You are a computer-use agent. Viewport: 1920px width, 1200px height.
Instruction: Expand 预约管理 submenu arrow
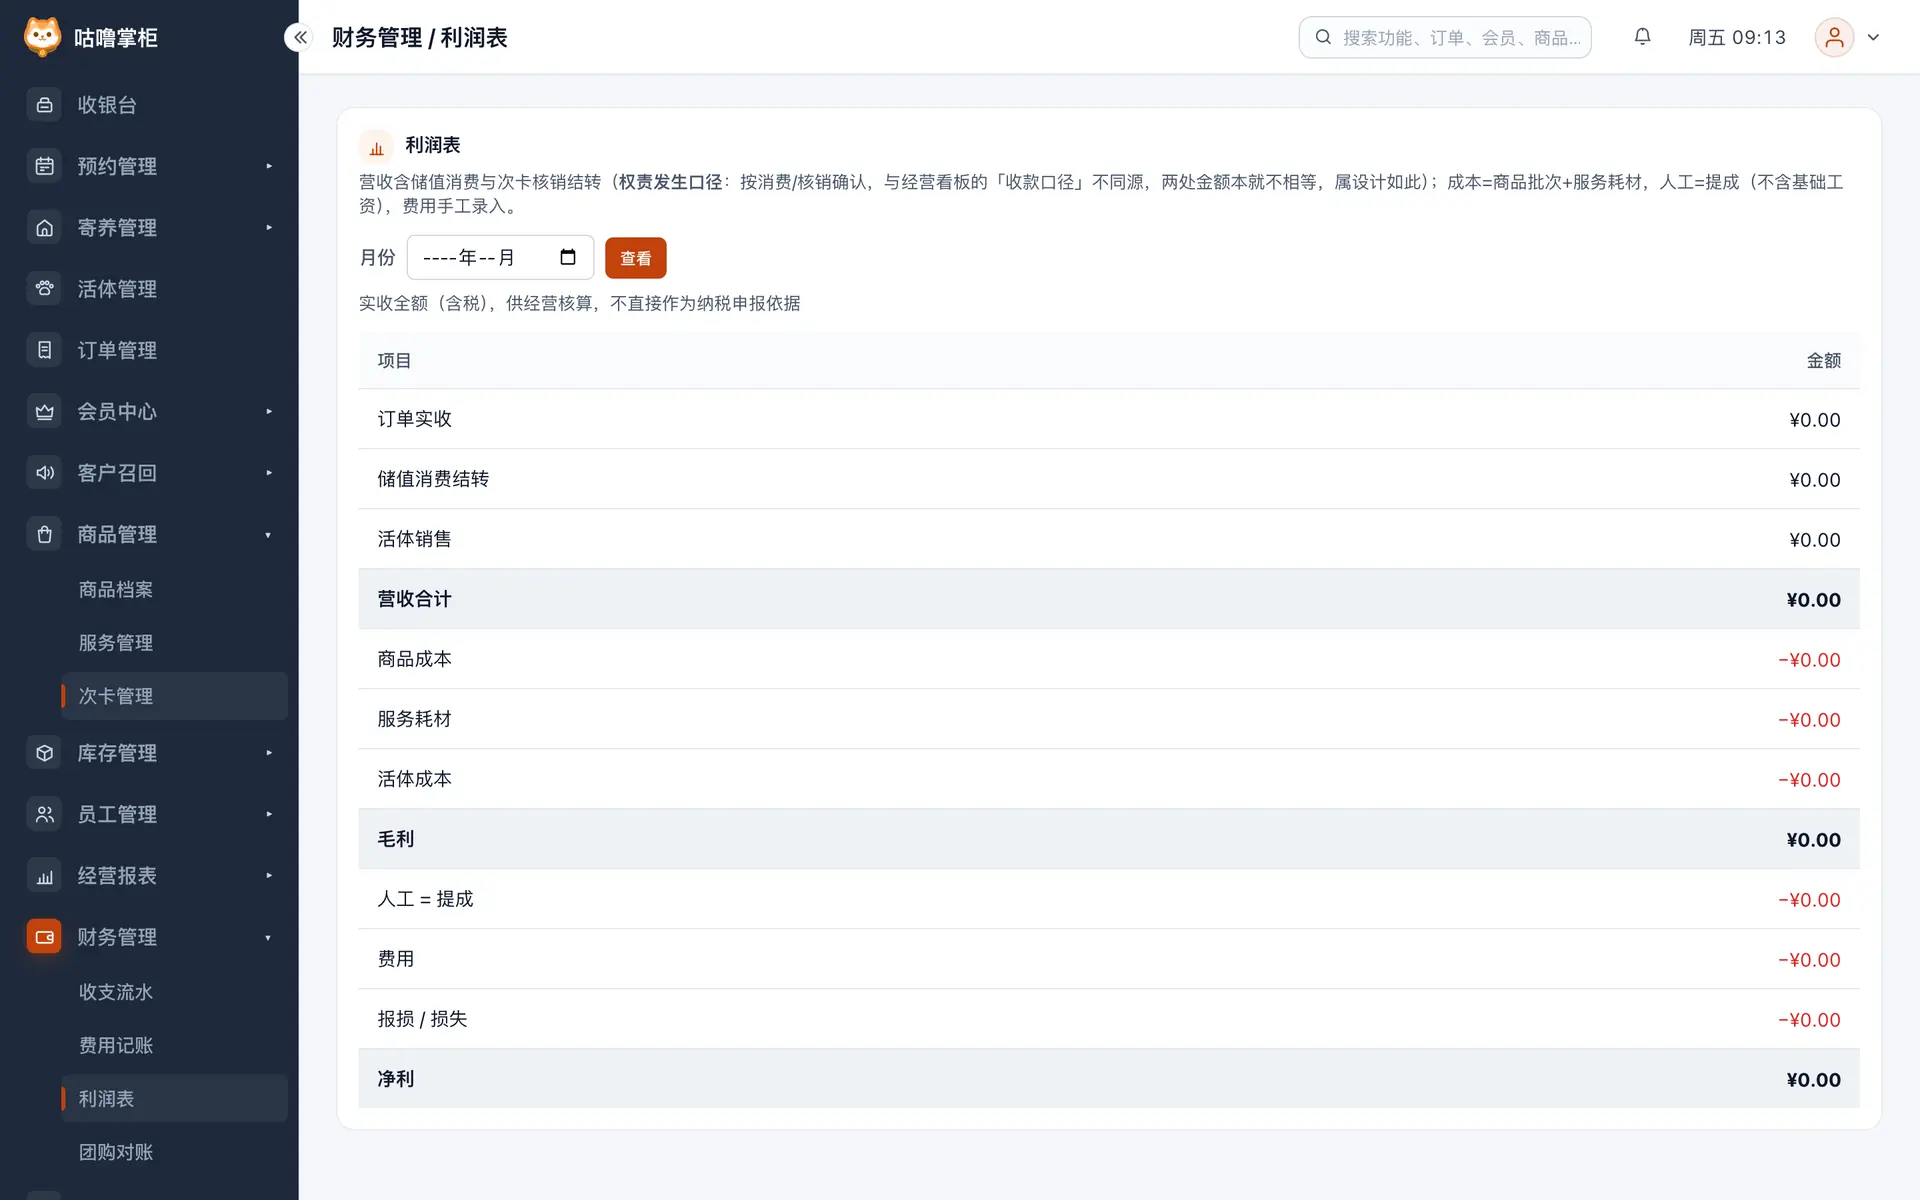click(x=269, y=166)
